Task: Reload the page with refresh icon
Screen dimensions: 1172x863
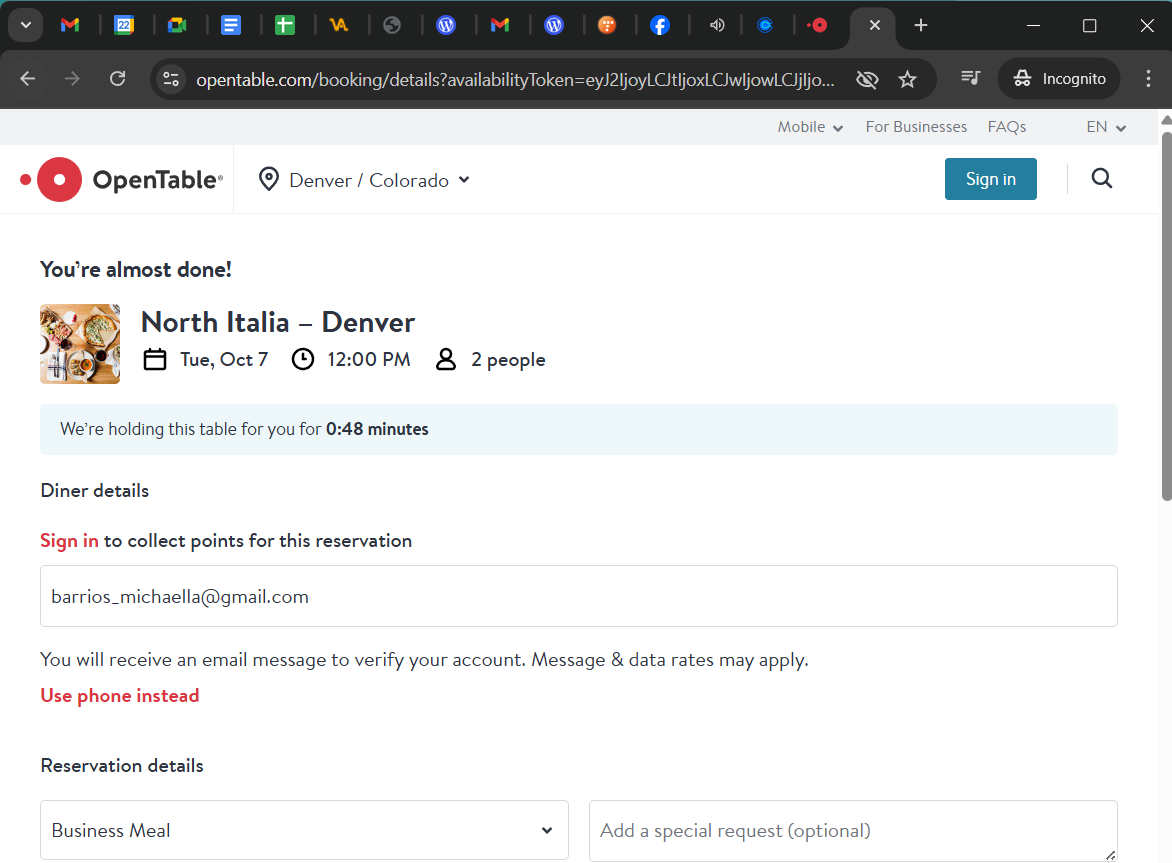Action: point(117,79)
